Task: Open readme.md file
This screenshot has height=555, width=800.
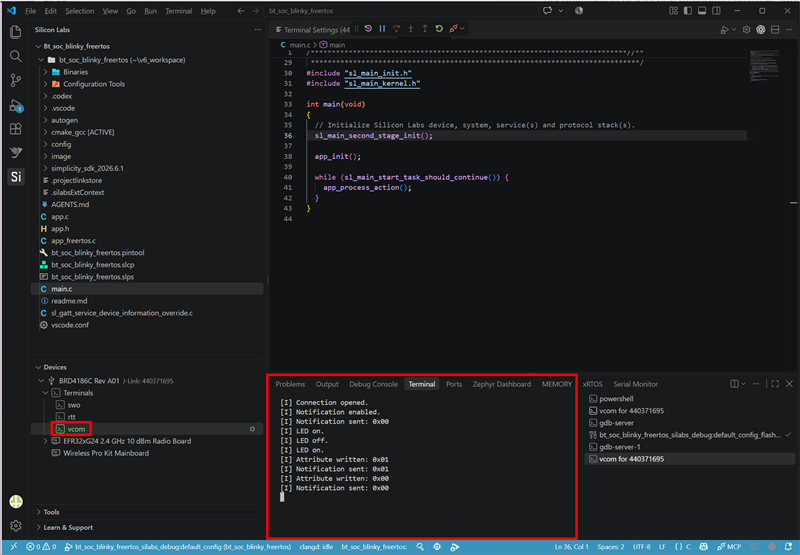Action: 69,301
